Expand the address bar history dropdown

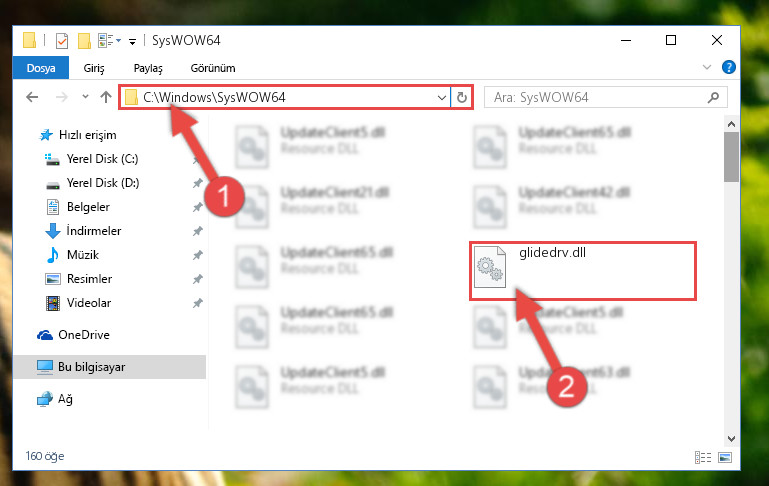coord(441,98)
